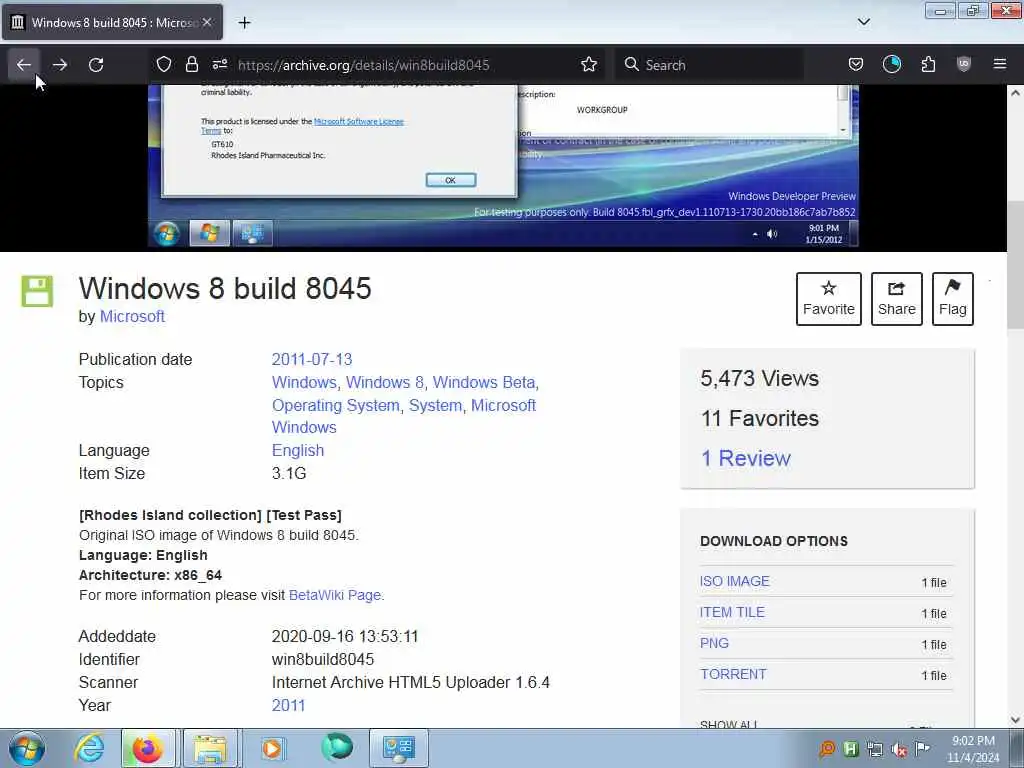This screenshot has height=768, width=1024.
Task: Click the Addeddate value 2020-09-16 13:53:11
Action: pos(345,636)
